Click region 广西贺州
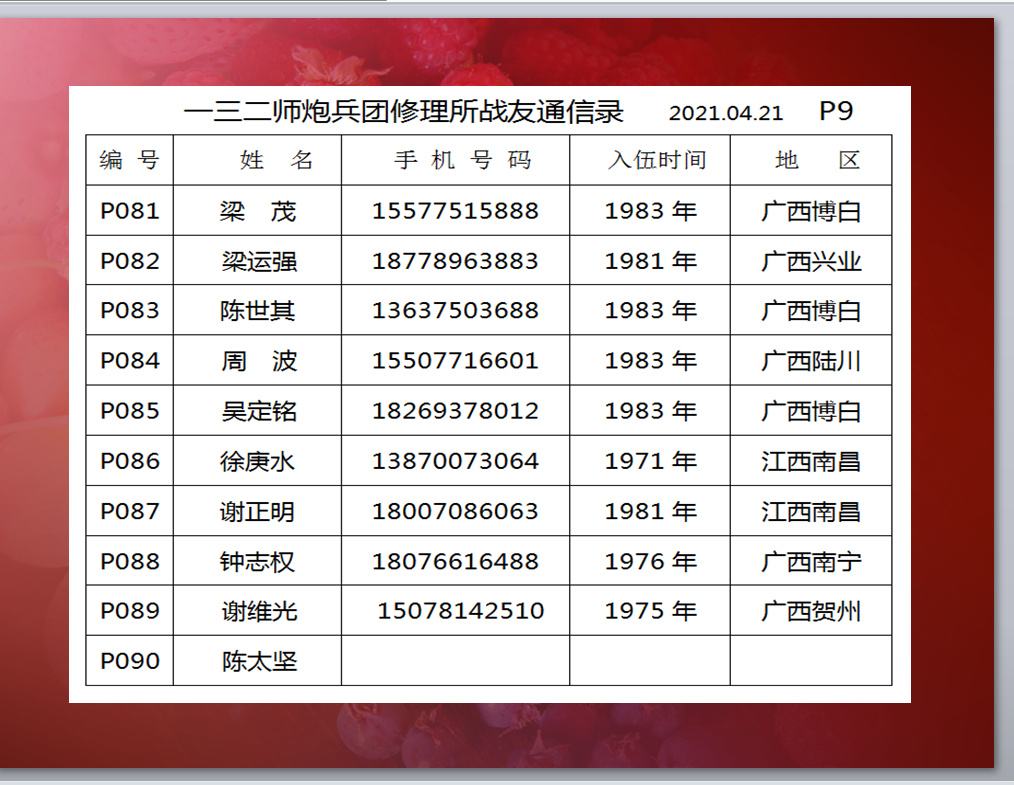Image resolution: width=1014 pixels, height=785 pixels. point(811,611)
